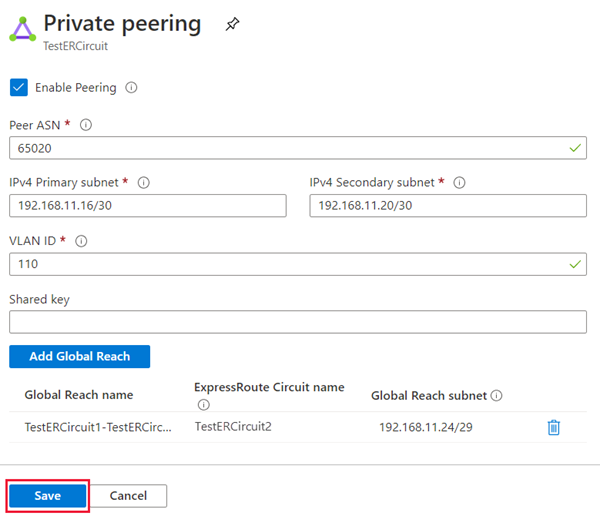Click the Add Global Reach button
The height and width of the screenshot is (514, 600).
tap(80, 356)
